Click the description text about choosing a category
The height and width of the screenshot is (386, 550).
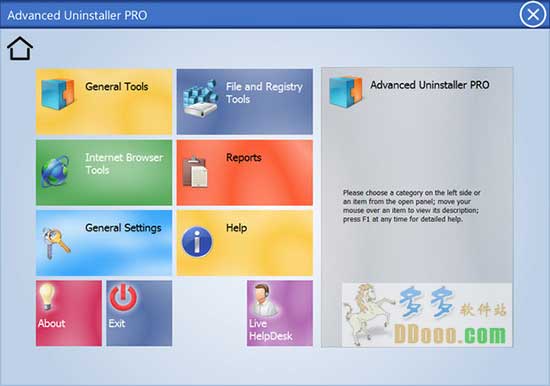[x=411, y=206]
